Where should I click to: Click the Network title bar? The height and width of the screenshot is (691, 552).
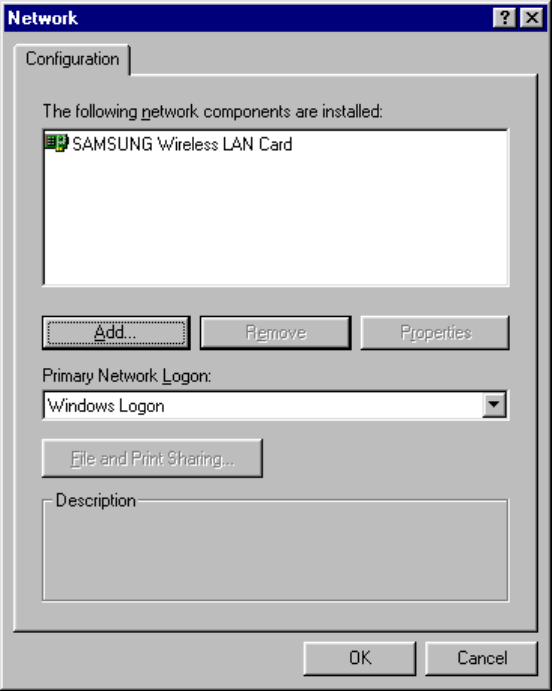(247, 18)
